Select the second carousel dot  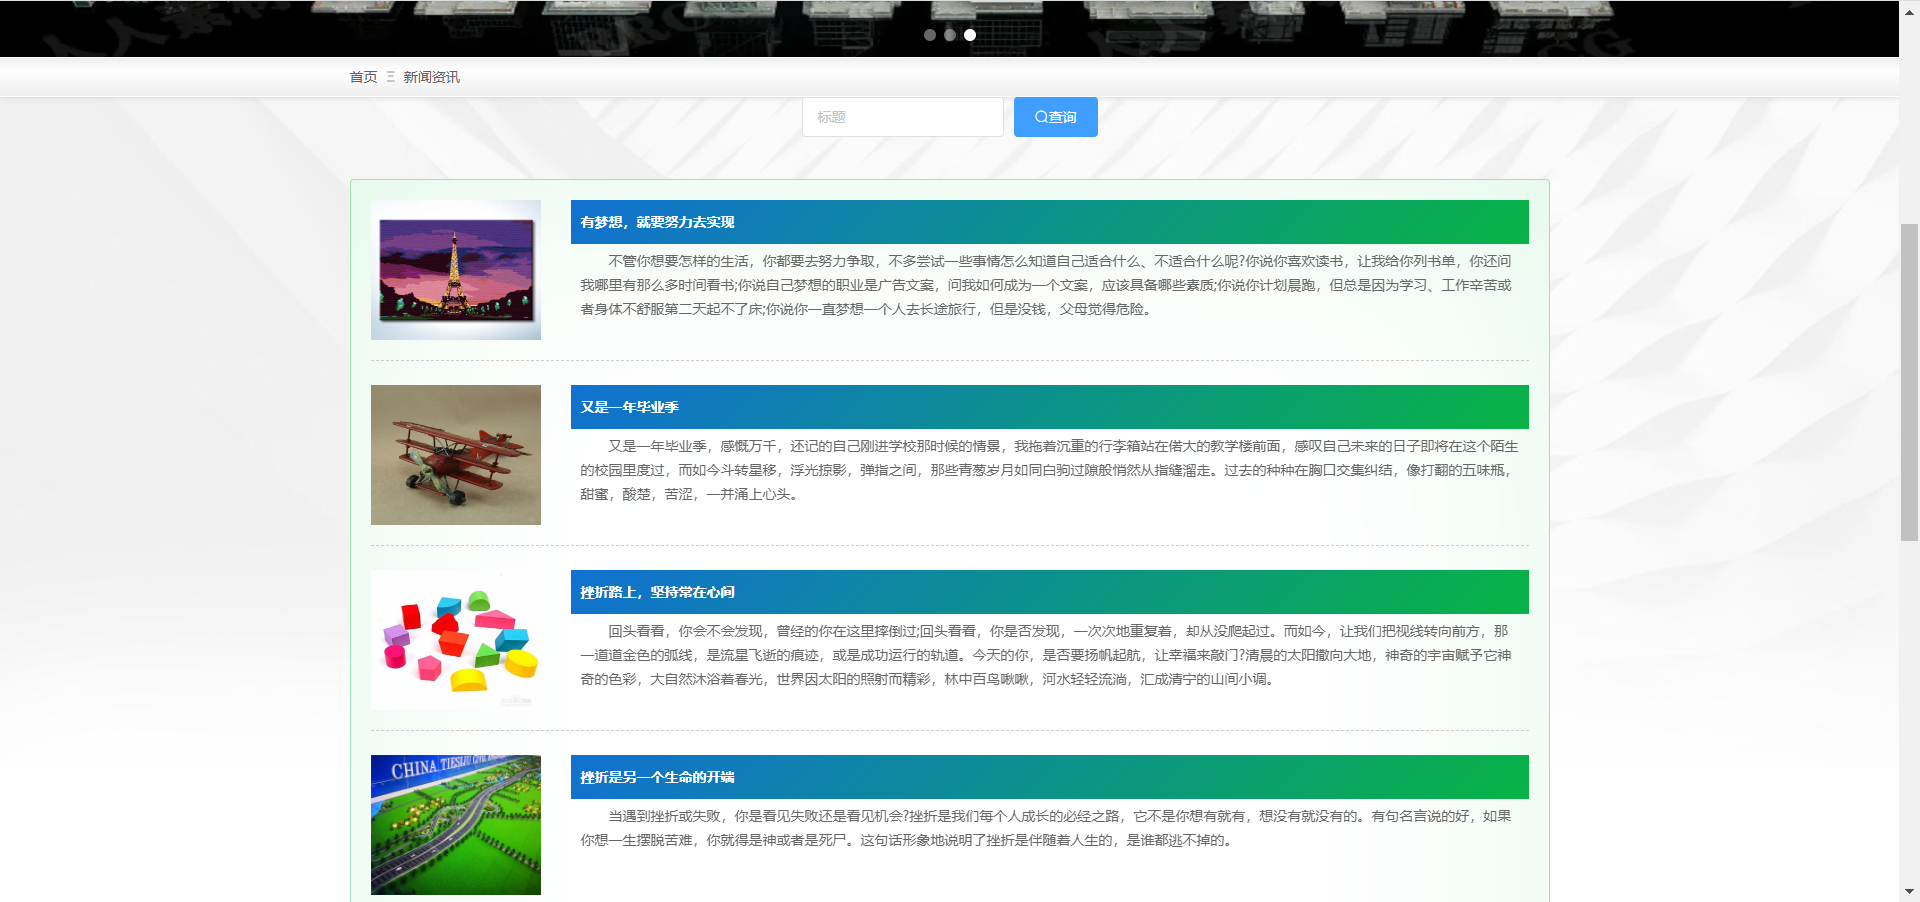pyautogui.click(x=950, y=35)
